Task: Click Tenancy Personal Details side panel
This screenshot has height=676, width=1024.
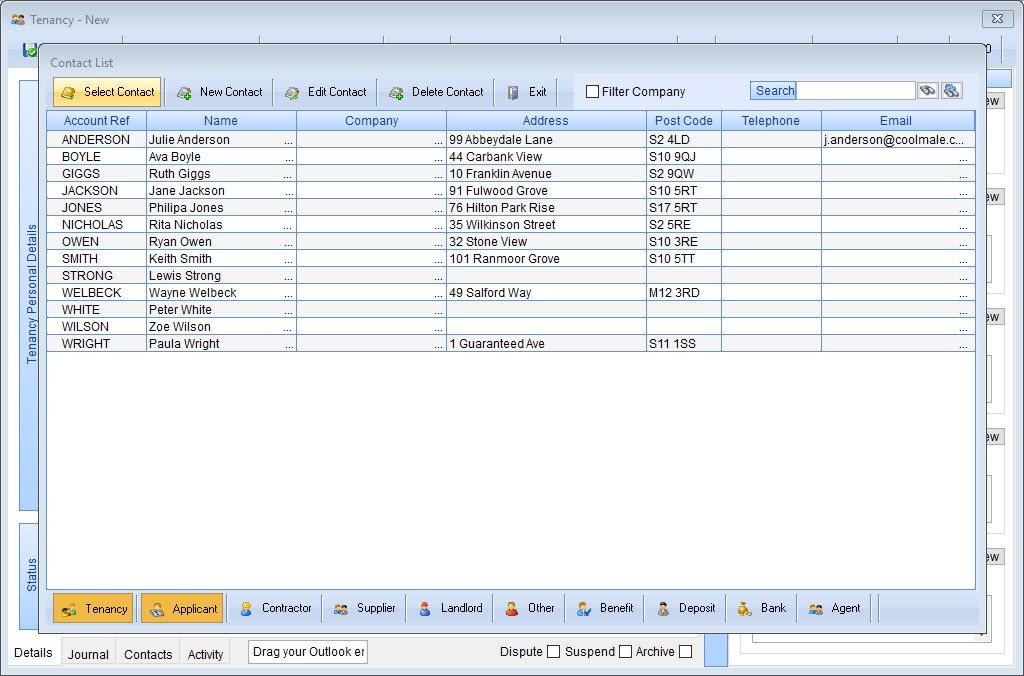Action: (29, 295)
